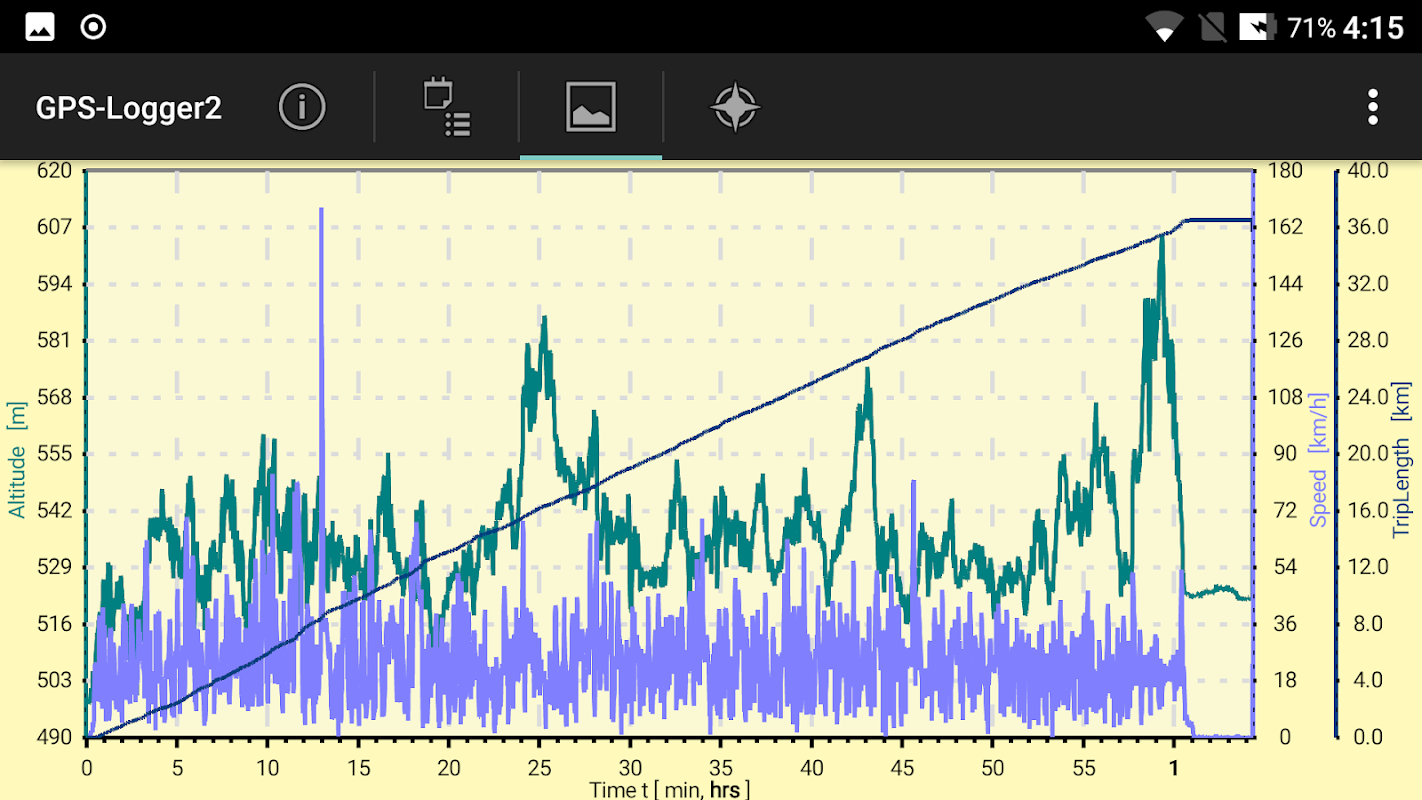Tap the gallery notification icon in status bar
Viewport: 1422px width, 800px height.
[x=41, y=27]
